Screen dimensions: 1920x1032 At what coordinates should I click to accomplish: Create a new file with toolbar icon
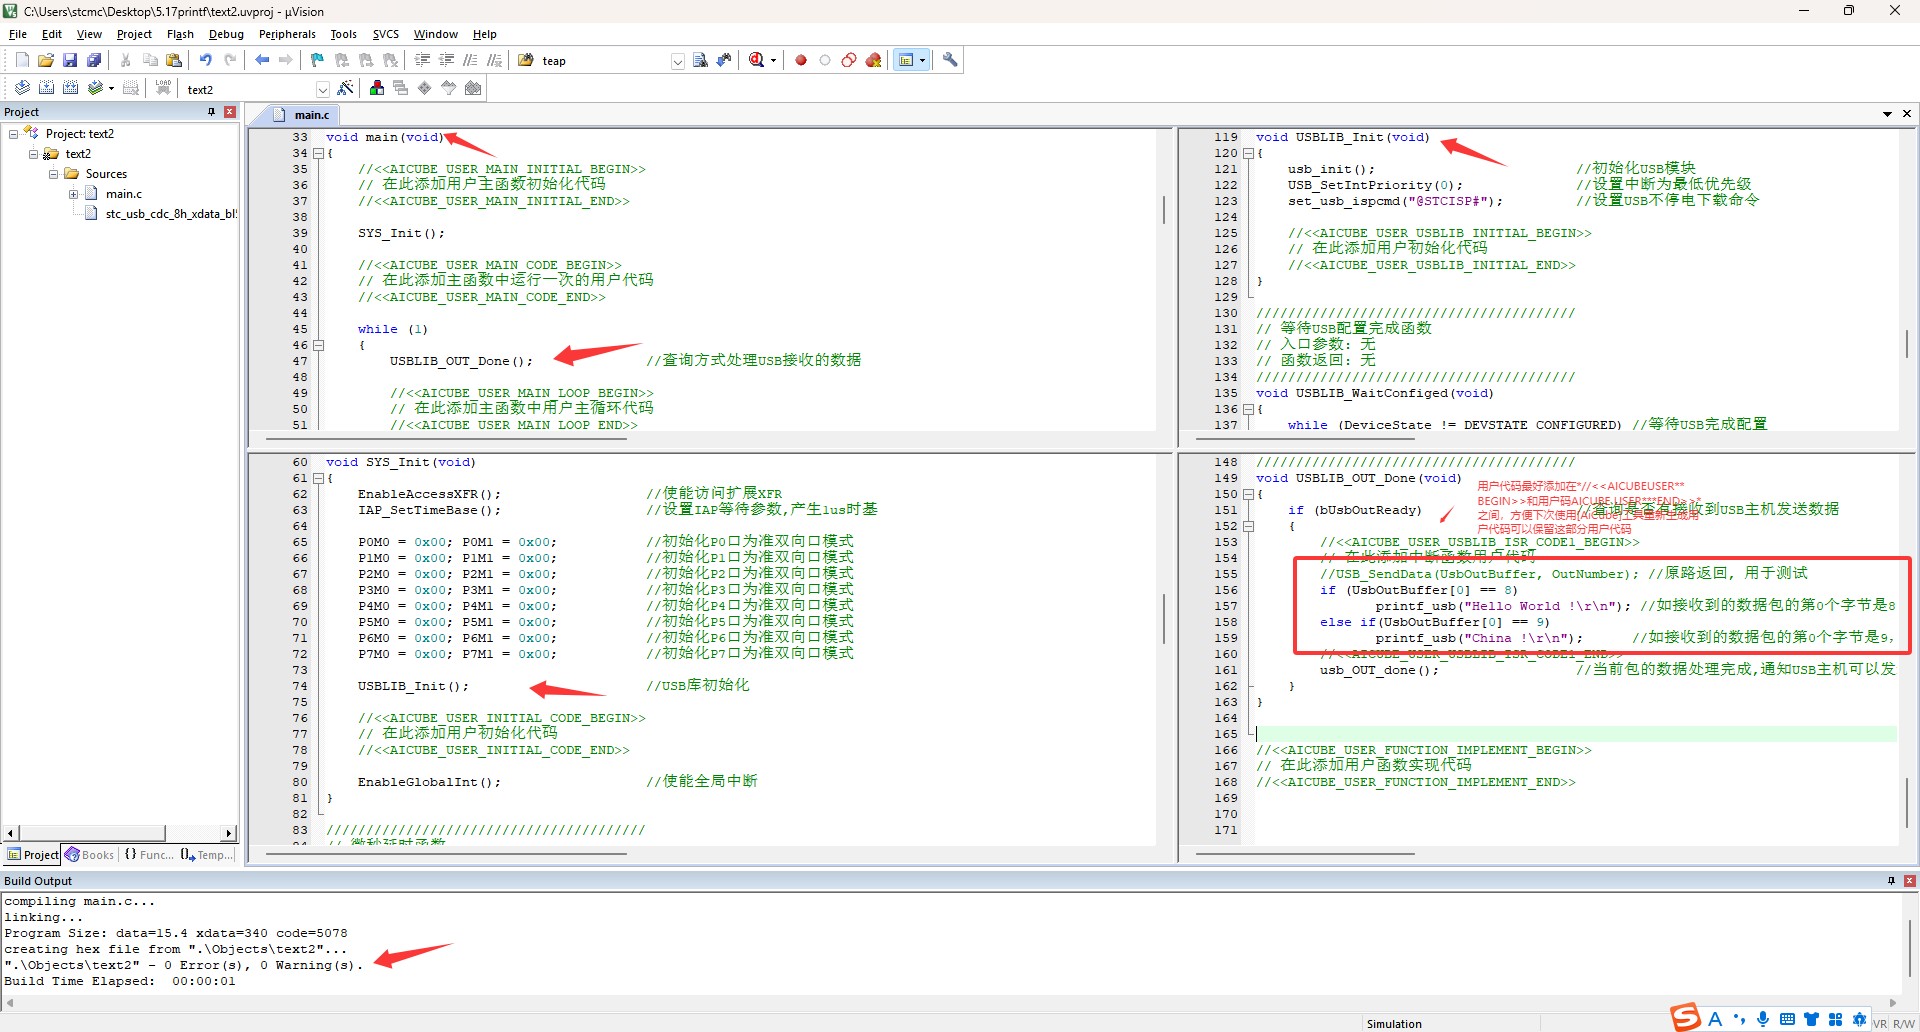(22, 60)
